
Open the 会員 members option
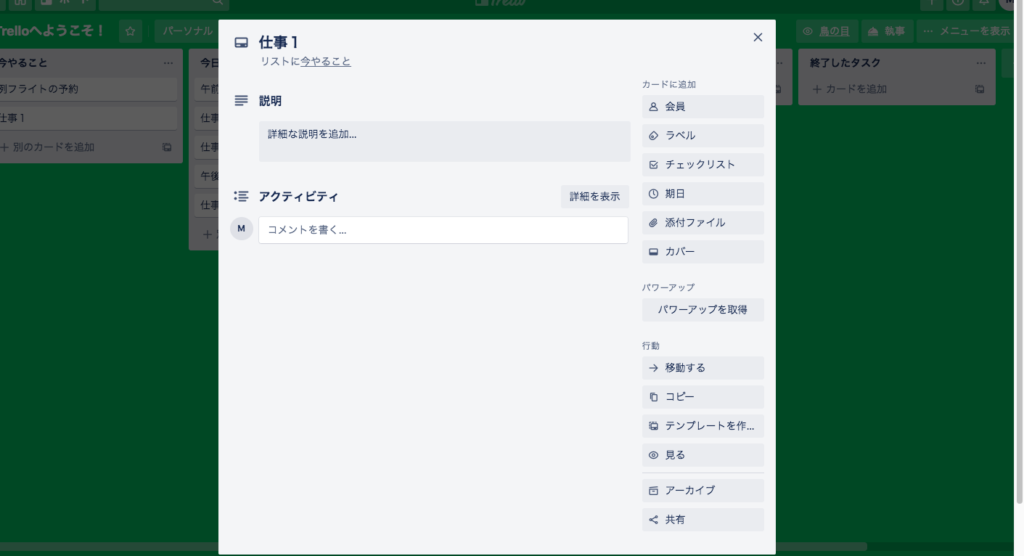click(703, 106)
